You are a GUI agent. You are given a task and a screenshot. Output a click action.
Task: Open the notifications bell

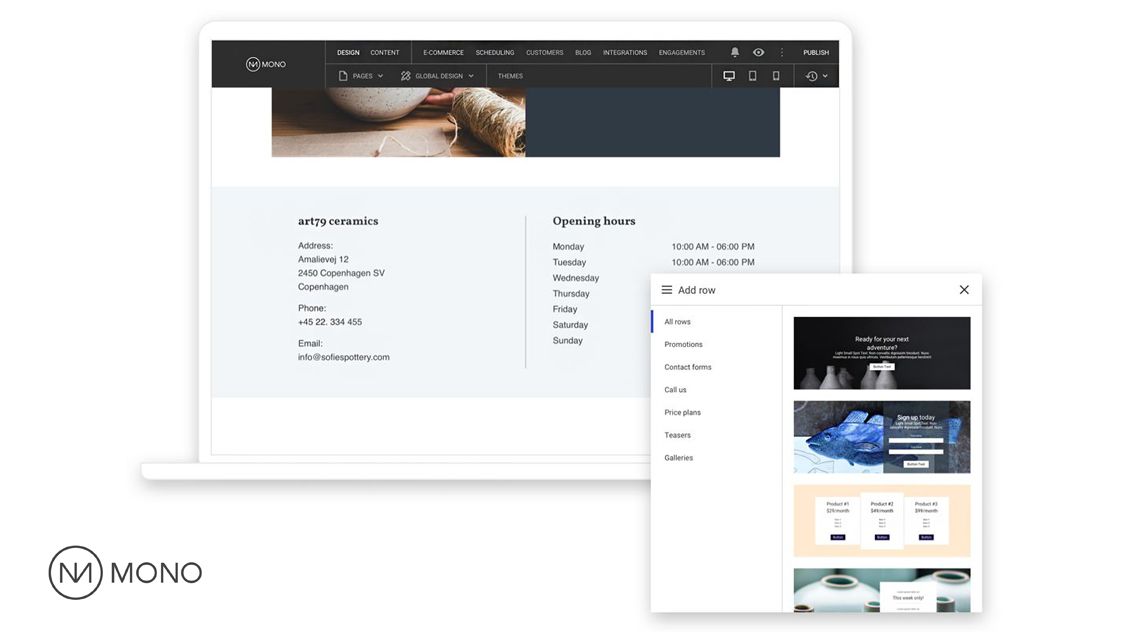(734, 53)
